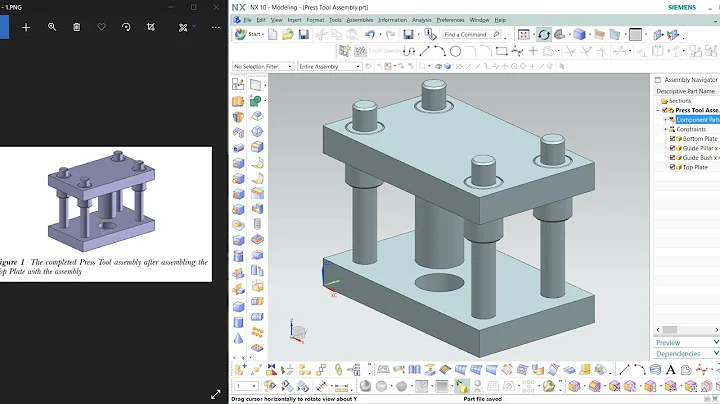The image size is (720, 404).
Task: Uncheck the Guide Bush component checkbox
Action: pyautogui.click(x=672, y=158)
